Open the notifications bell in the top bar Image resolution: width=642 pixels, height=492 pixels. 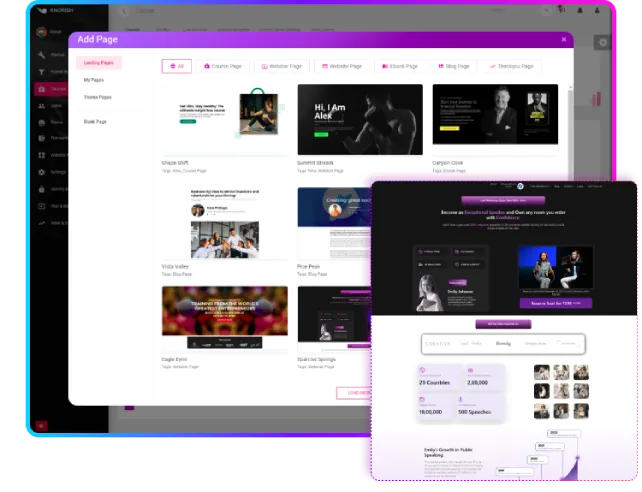coord(580,11)
